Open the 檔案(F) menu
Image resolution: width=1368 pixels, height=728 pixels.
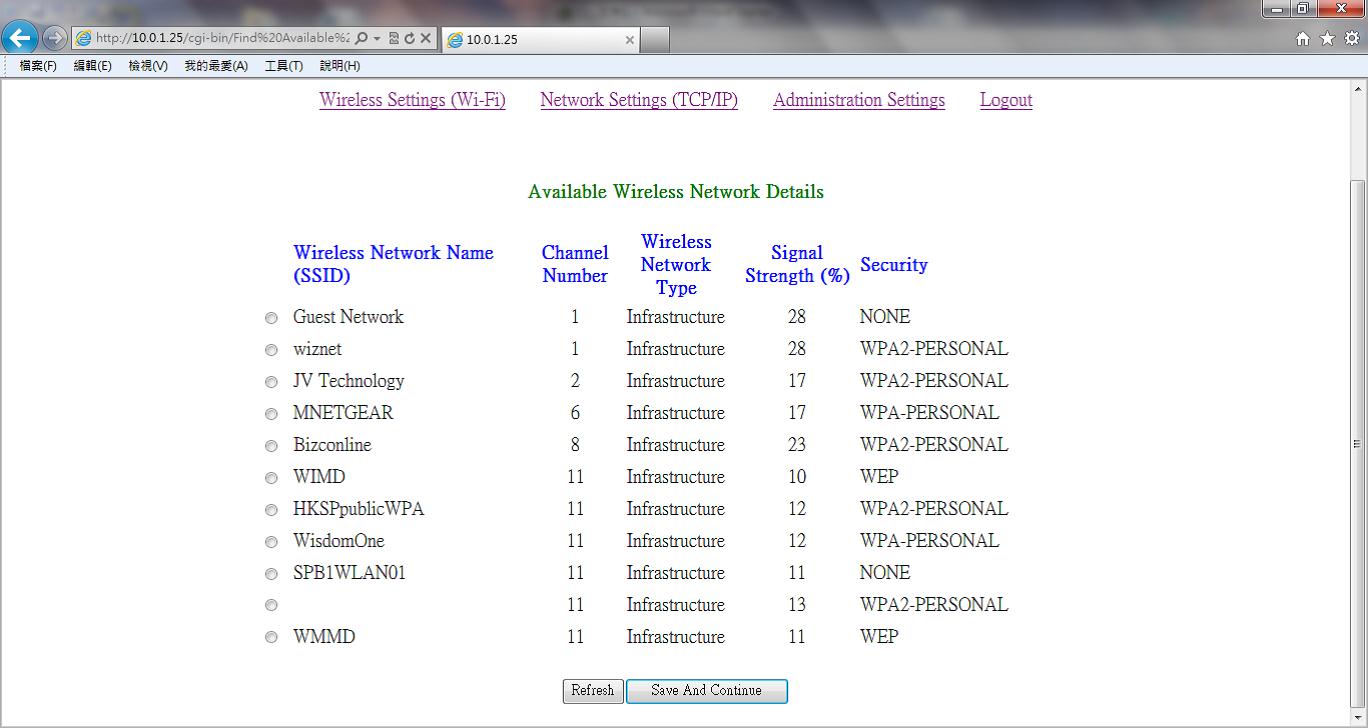click(38, 66)
